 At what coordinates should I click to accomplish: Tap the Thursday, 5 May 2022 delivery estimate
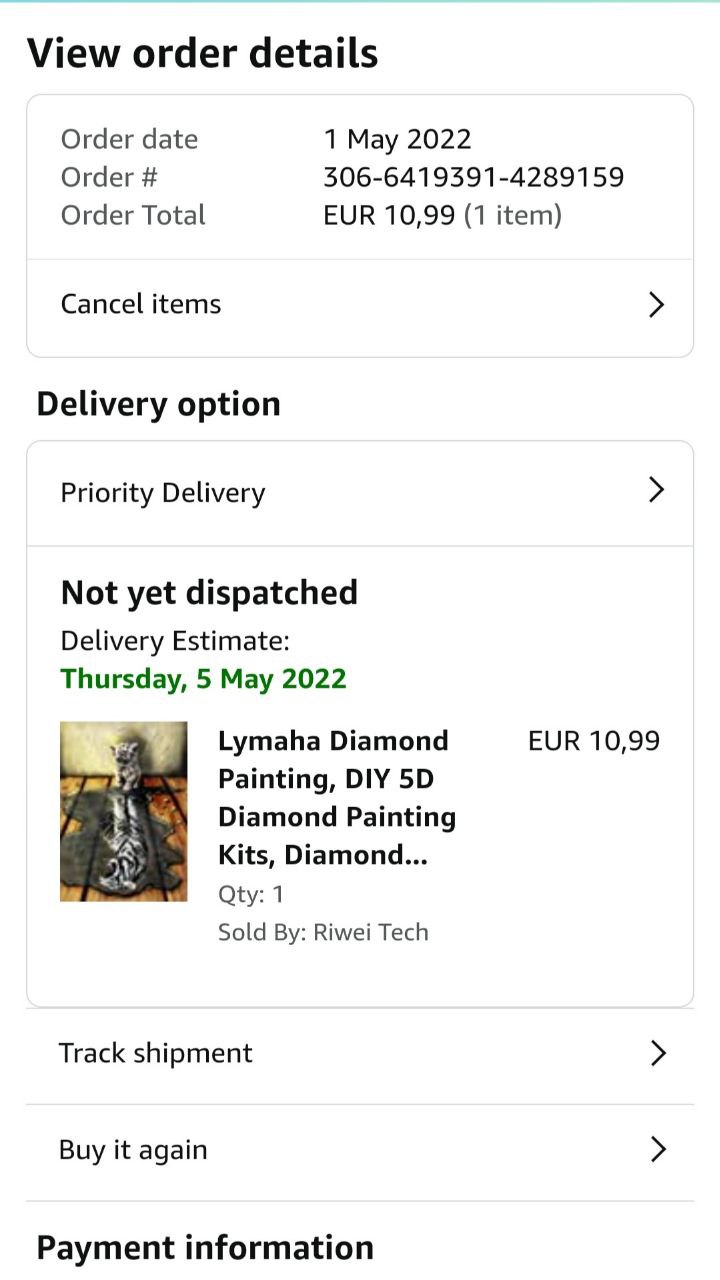pyautogui.click(x=204, y=679)
